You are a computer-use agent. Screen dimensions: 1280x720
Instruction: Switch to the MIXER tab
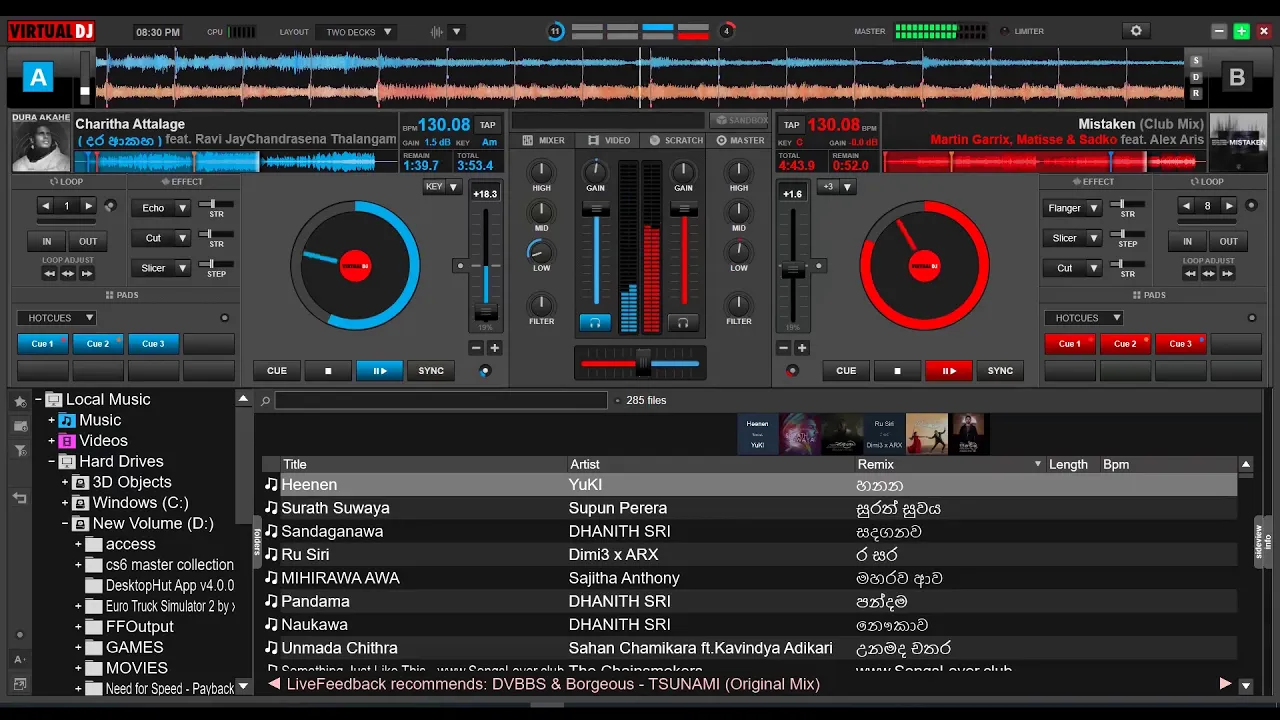[x=543, y=141]
